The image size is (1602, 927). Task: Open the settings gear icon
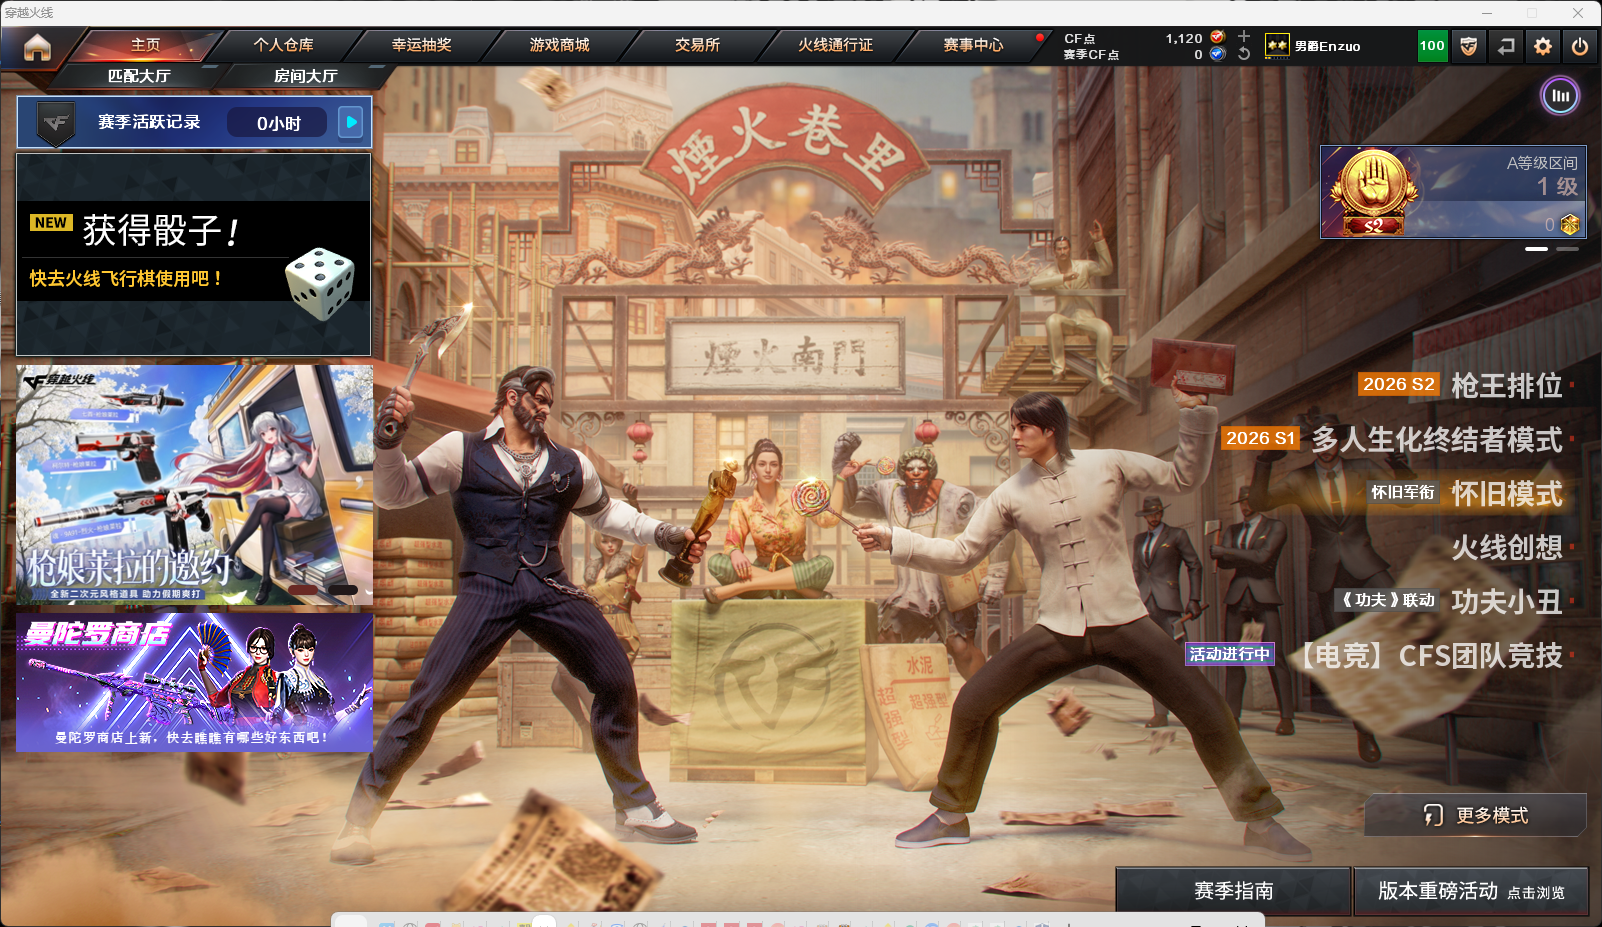1543,46
